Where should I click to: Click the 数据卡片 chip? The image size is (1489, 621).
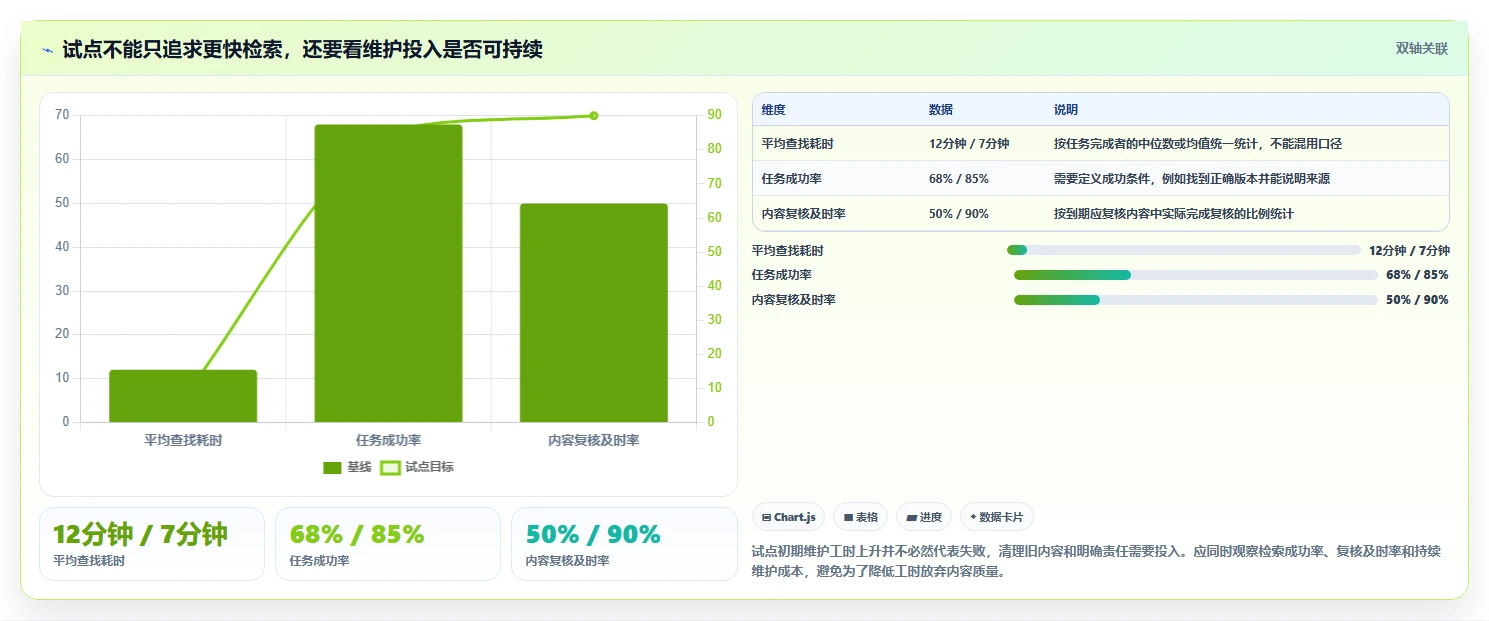coord(996,517)
